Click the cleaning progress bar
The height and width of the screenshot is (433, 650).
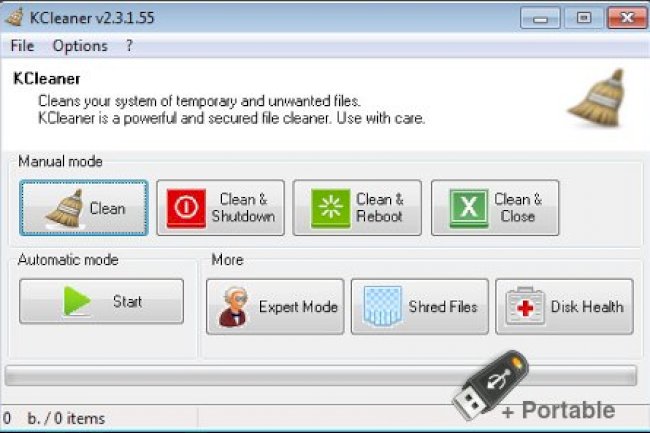(x=321, y=375)
